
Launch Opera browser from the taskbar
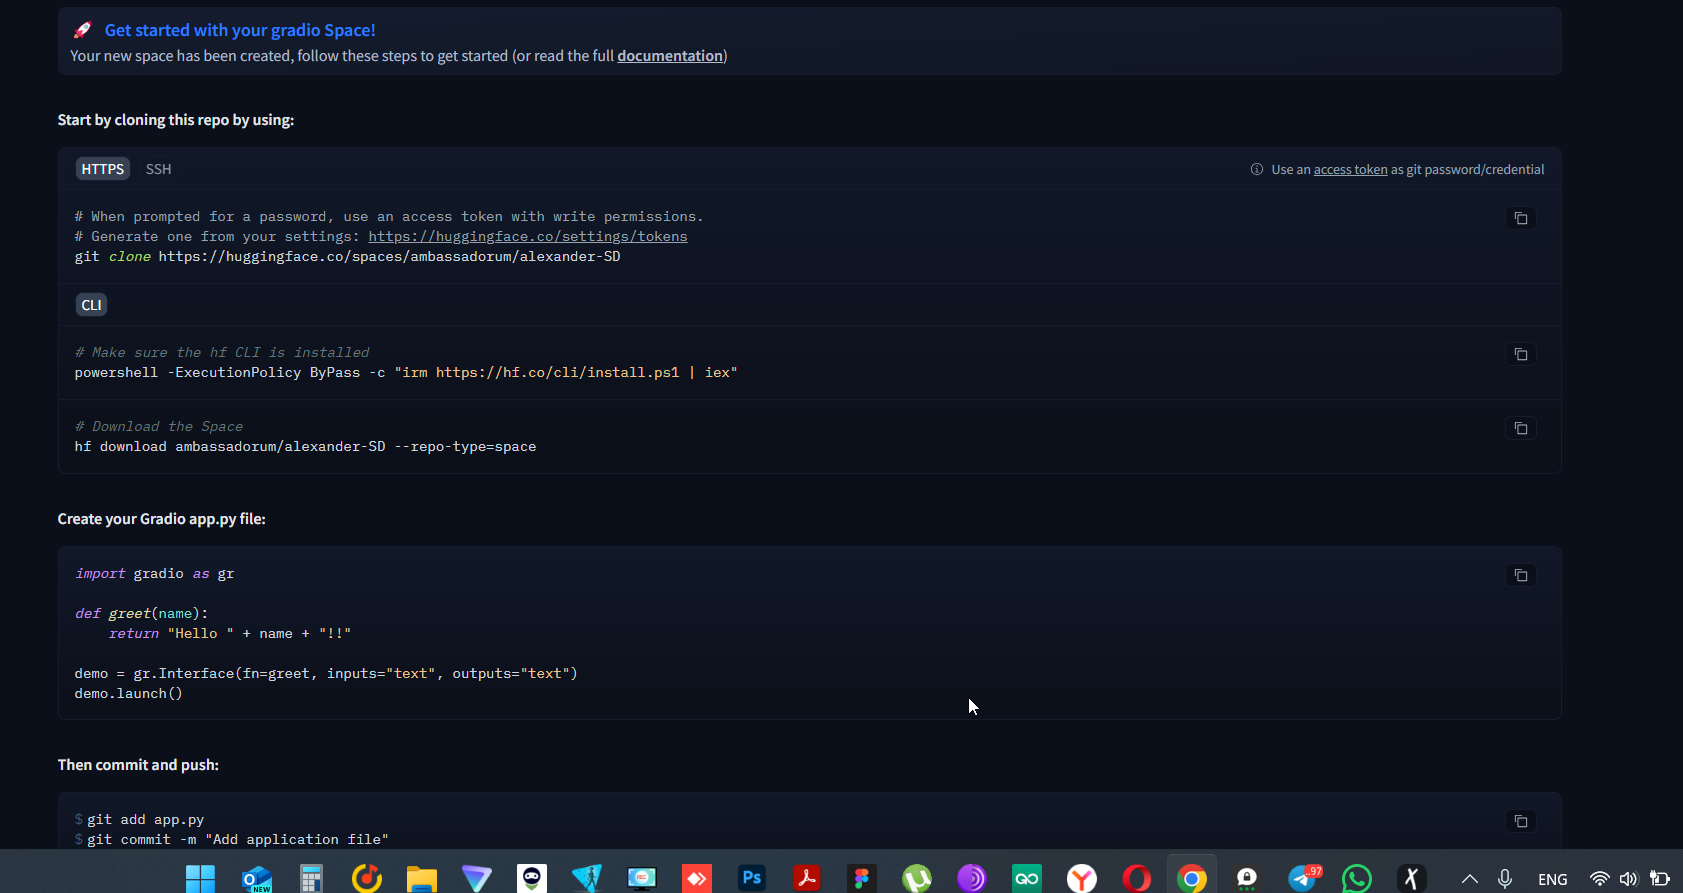pos(1137,879)
